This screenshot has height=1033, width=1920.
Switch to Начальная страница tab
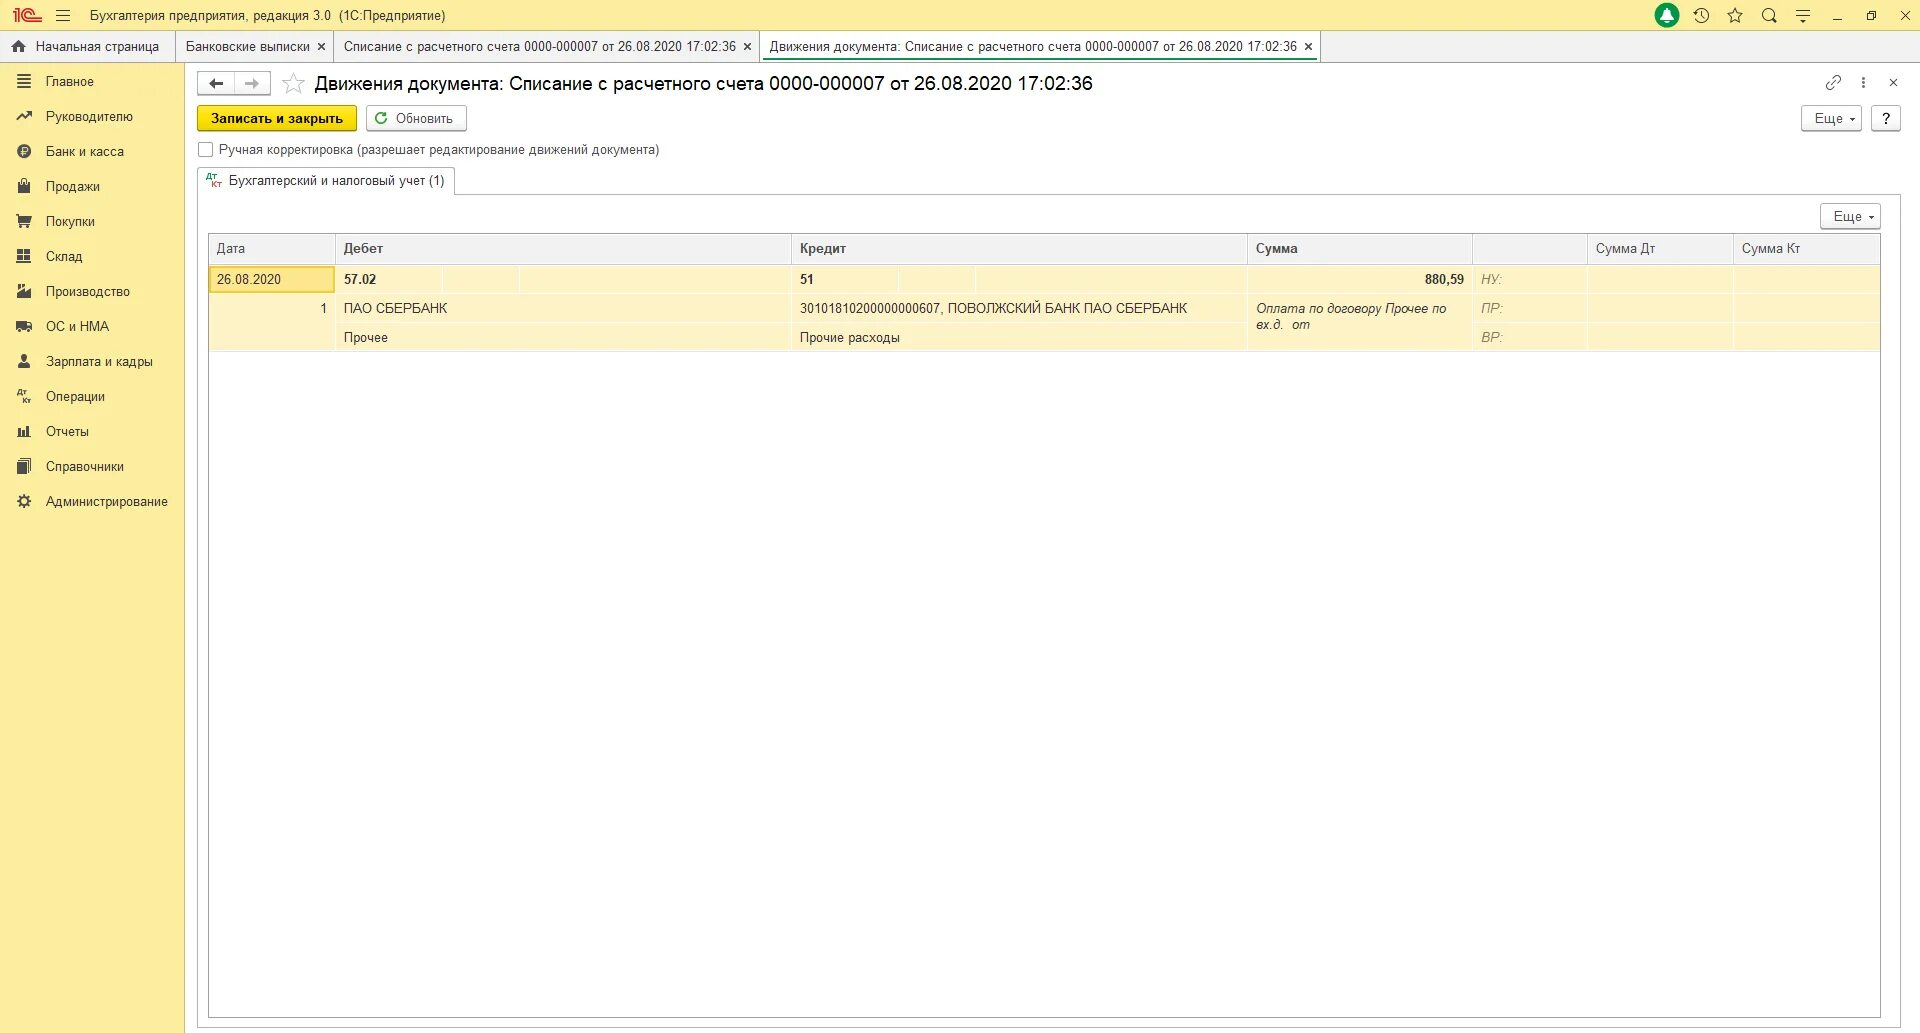[x=87, y=47]
